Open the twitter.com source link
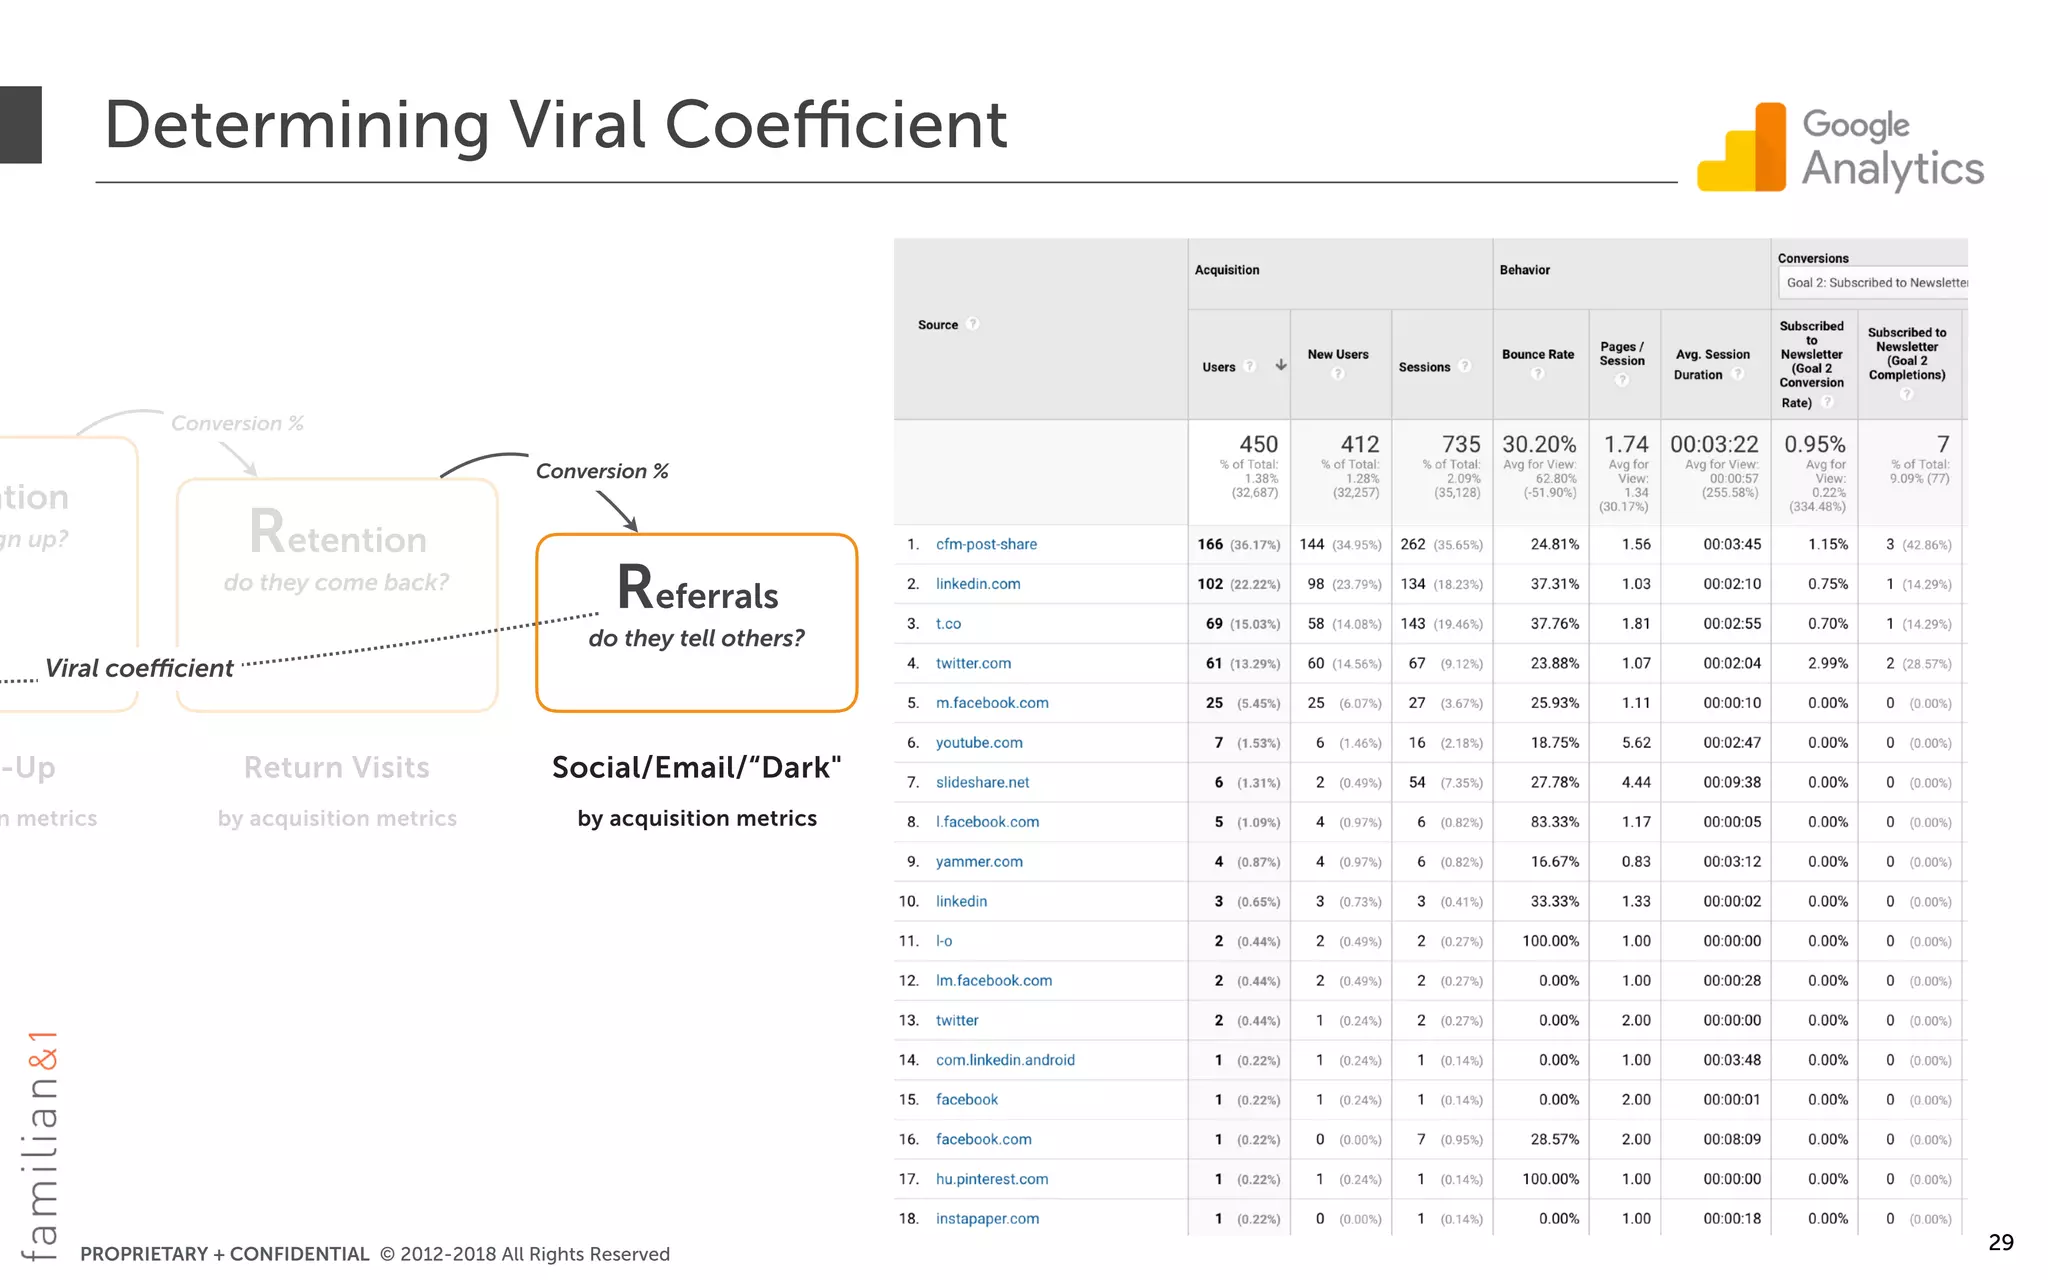 (973, 663)
